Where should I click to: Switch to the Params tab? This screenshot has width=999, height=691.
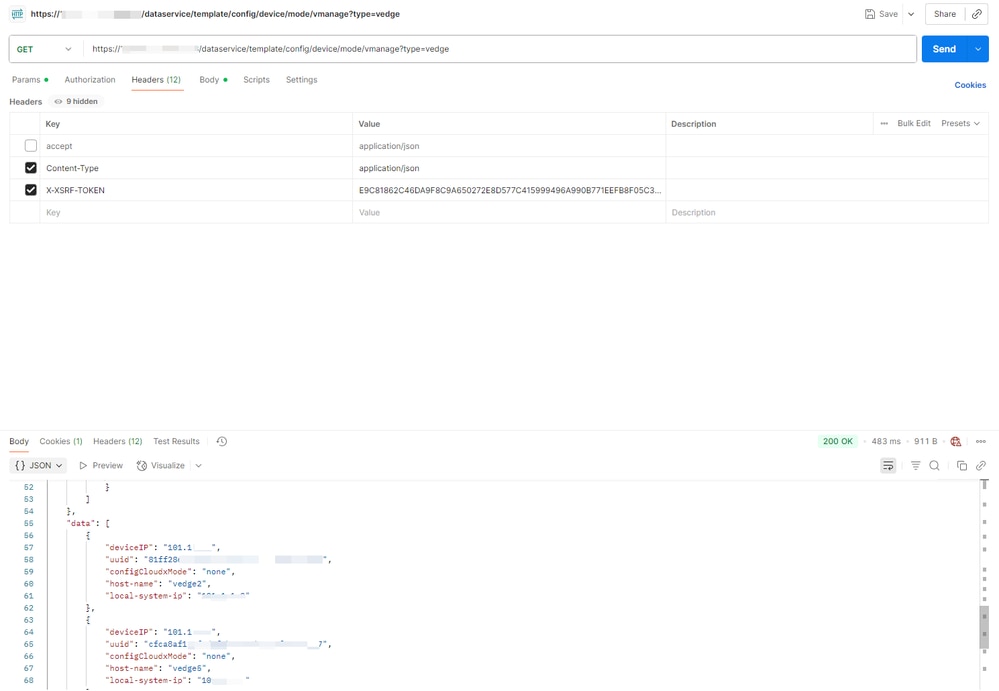[x=30, y=80]
